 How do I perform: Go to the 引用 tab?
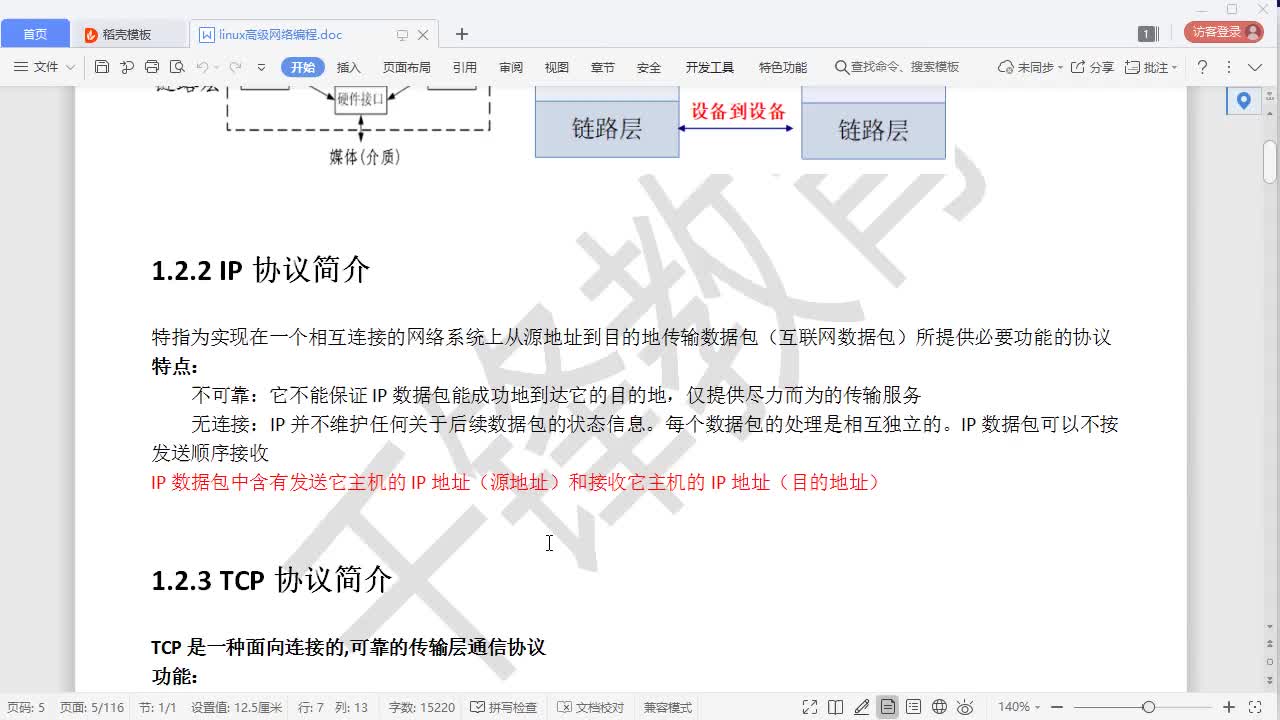click(464, 67)
